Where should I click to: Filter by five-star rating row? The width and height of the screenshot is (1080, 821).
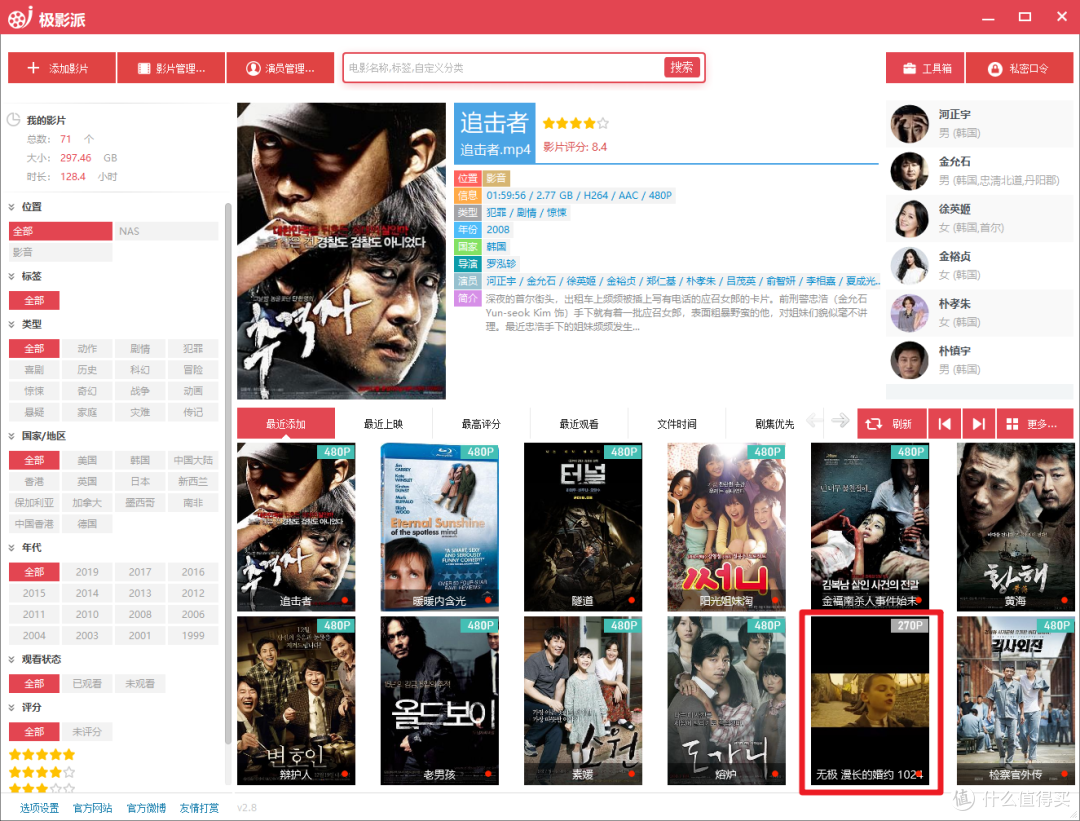click(x=42, y=754)
